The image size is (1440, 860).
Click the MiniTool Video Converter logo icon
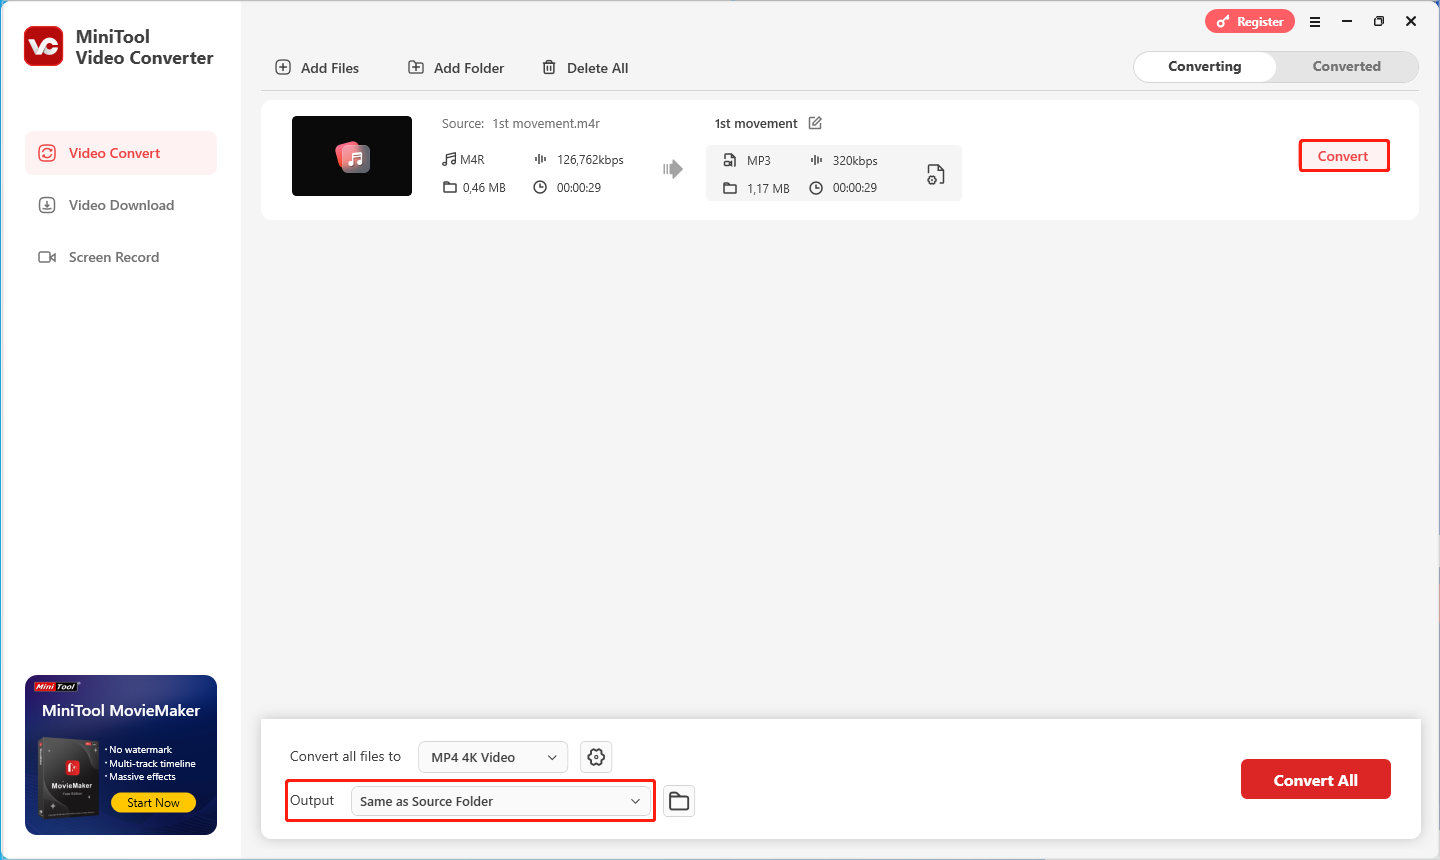point(44,46)
